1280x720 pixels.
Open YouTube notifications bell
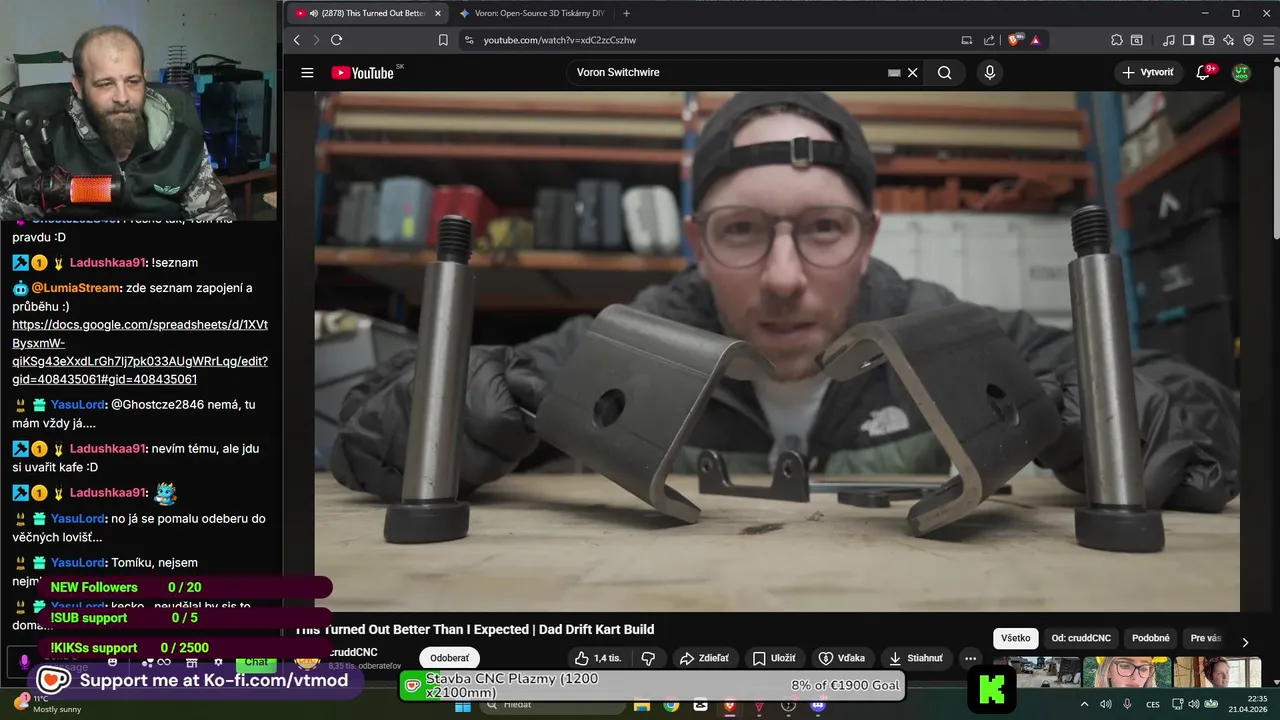click(1204, 72)
